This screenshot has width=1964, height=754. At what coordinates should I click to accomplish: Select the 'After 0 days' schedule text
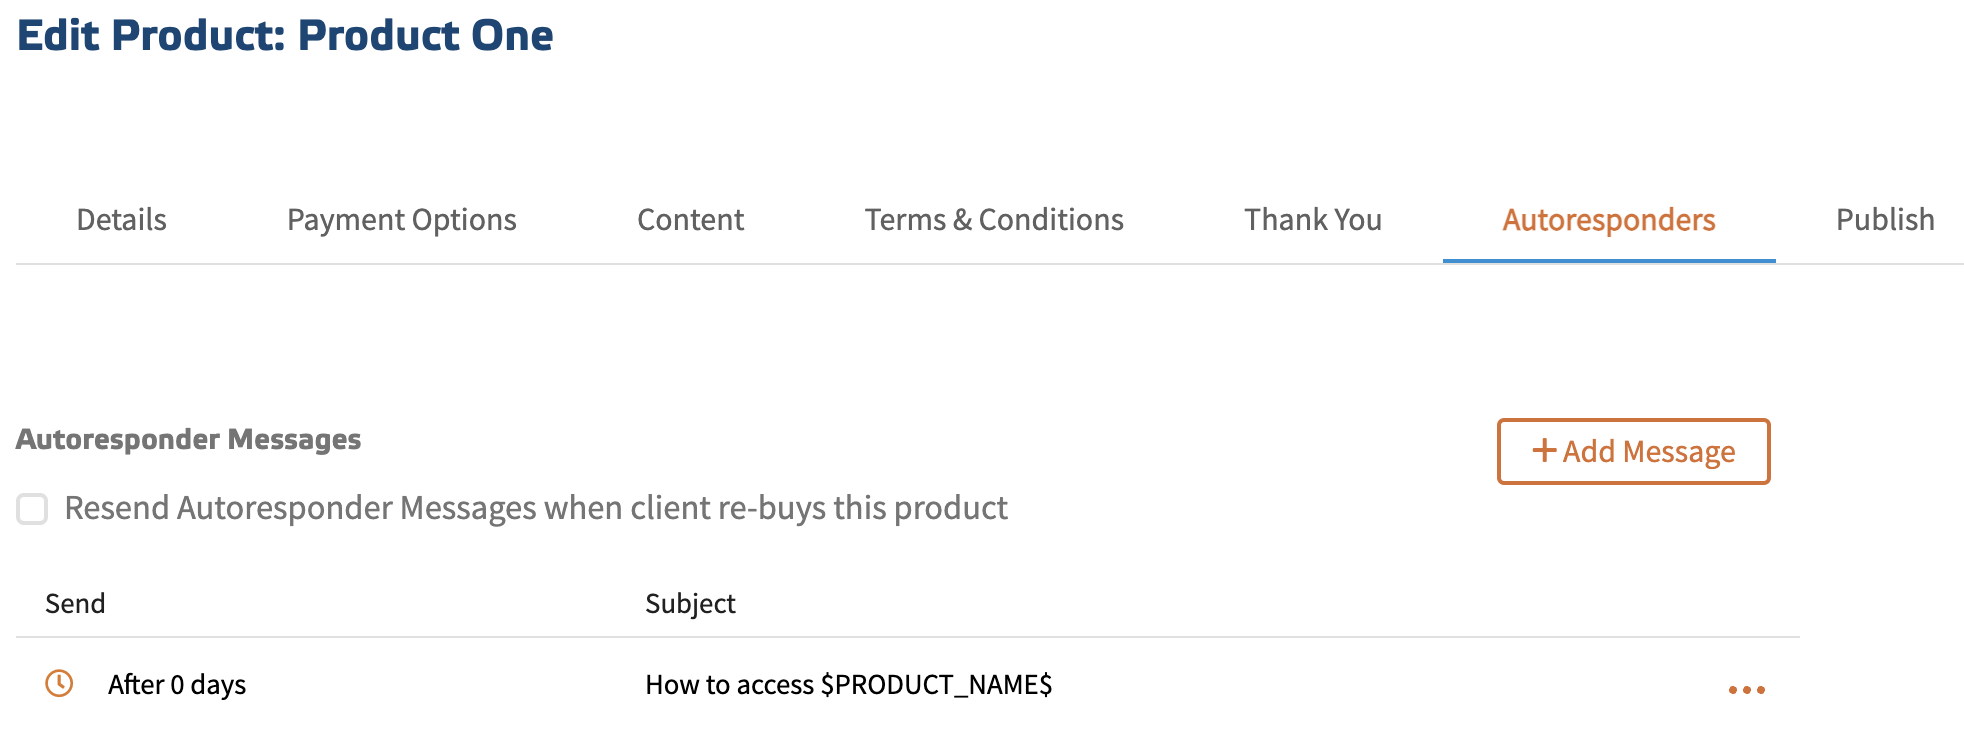(177, 685)
